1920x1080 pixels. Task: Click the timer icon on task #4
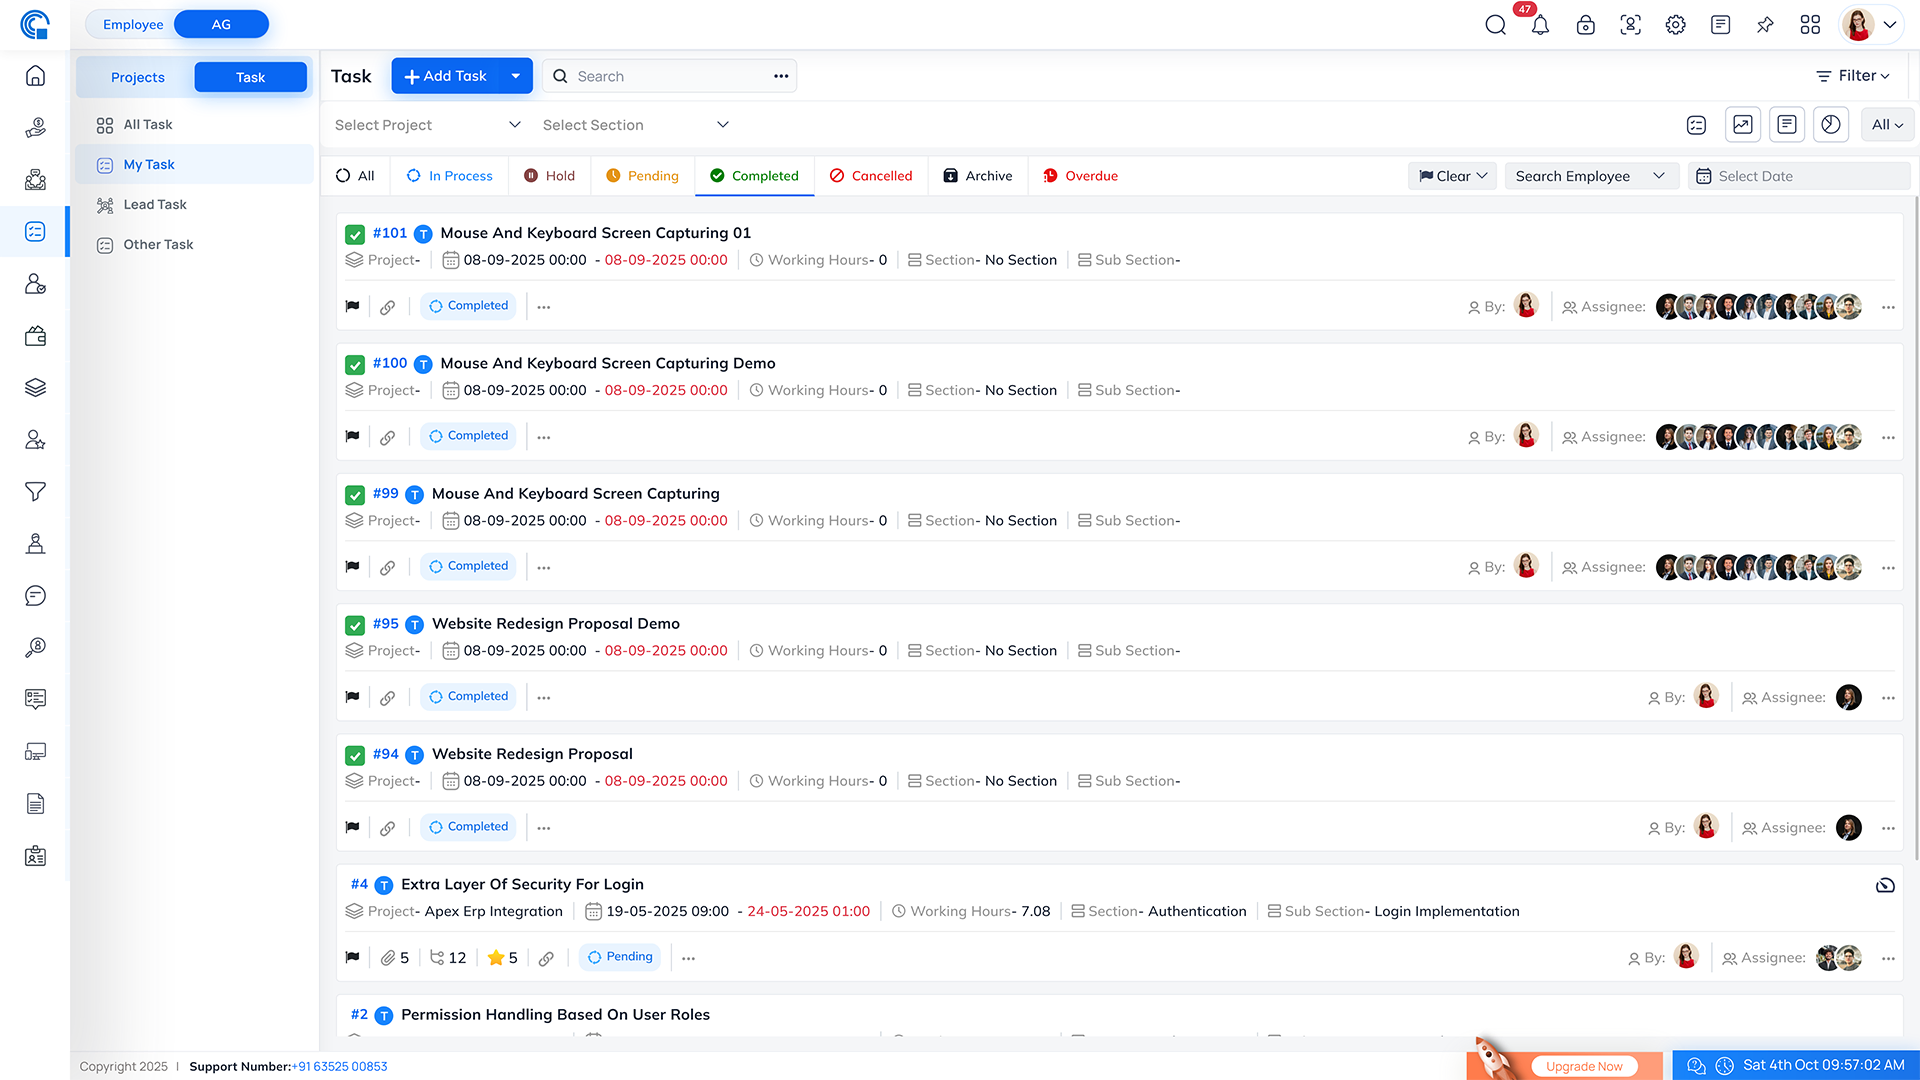click(x=1885, y=885)
